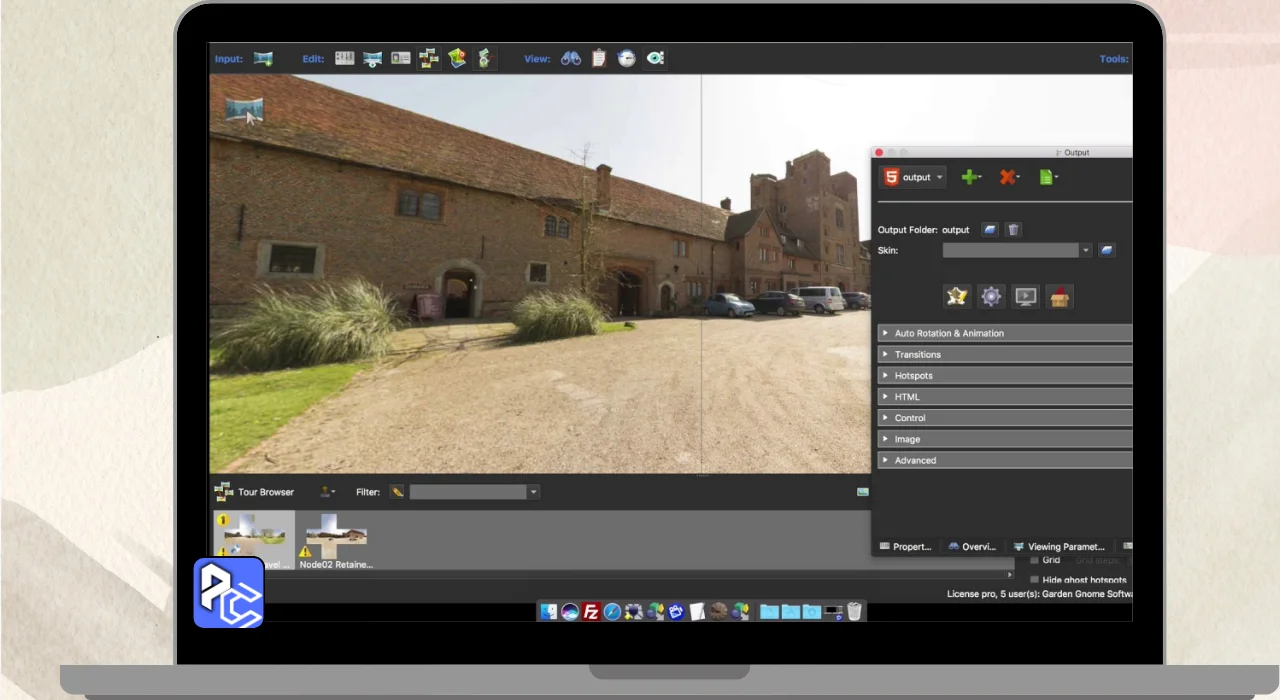
Task: Open FileZilla from the Dock
Action: (591, 612)
